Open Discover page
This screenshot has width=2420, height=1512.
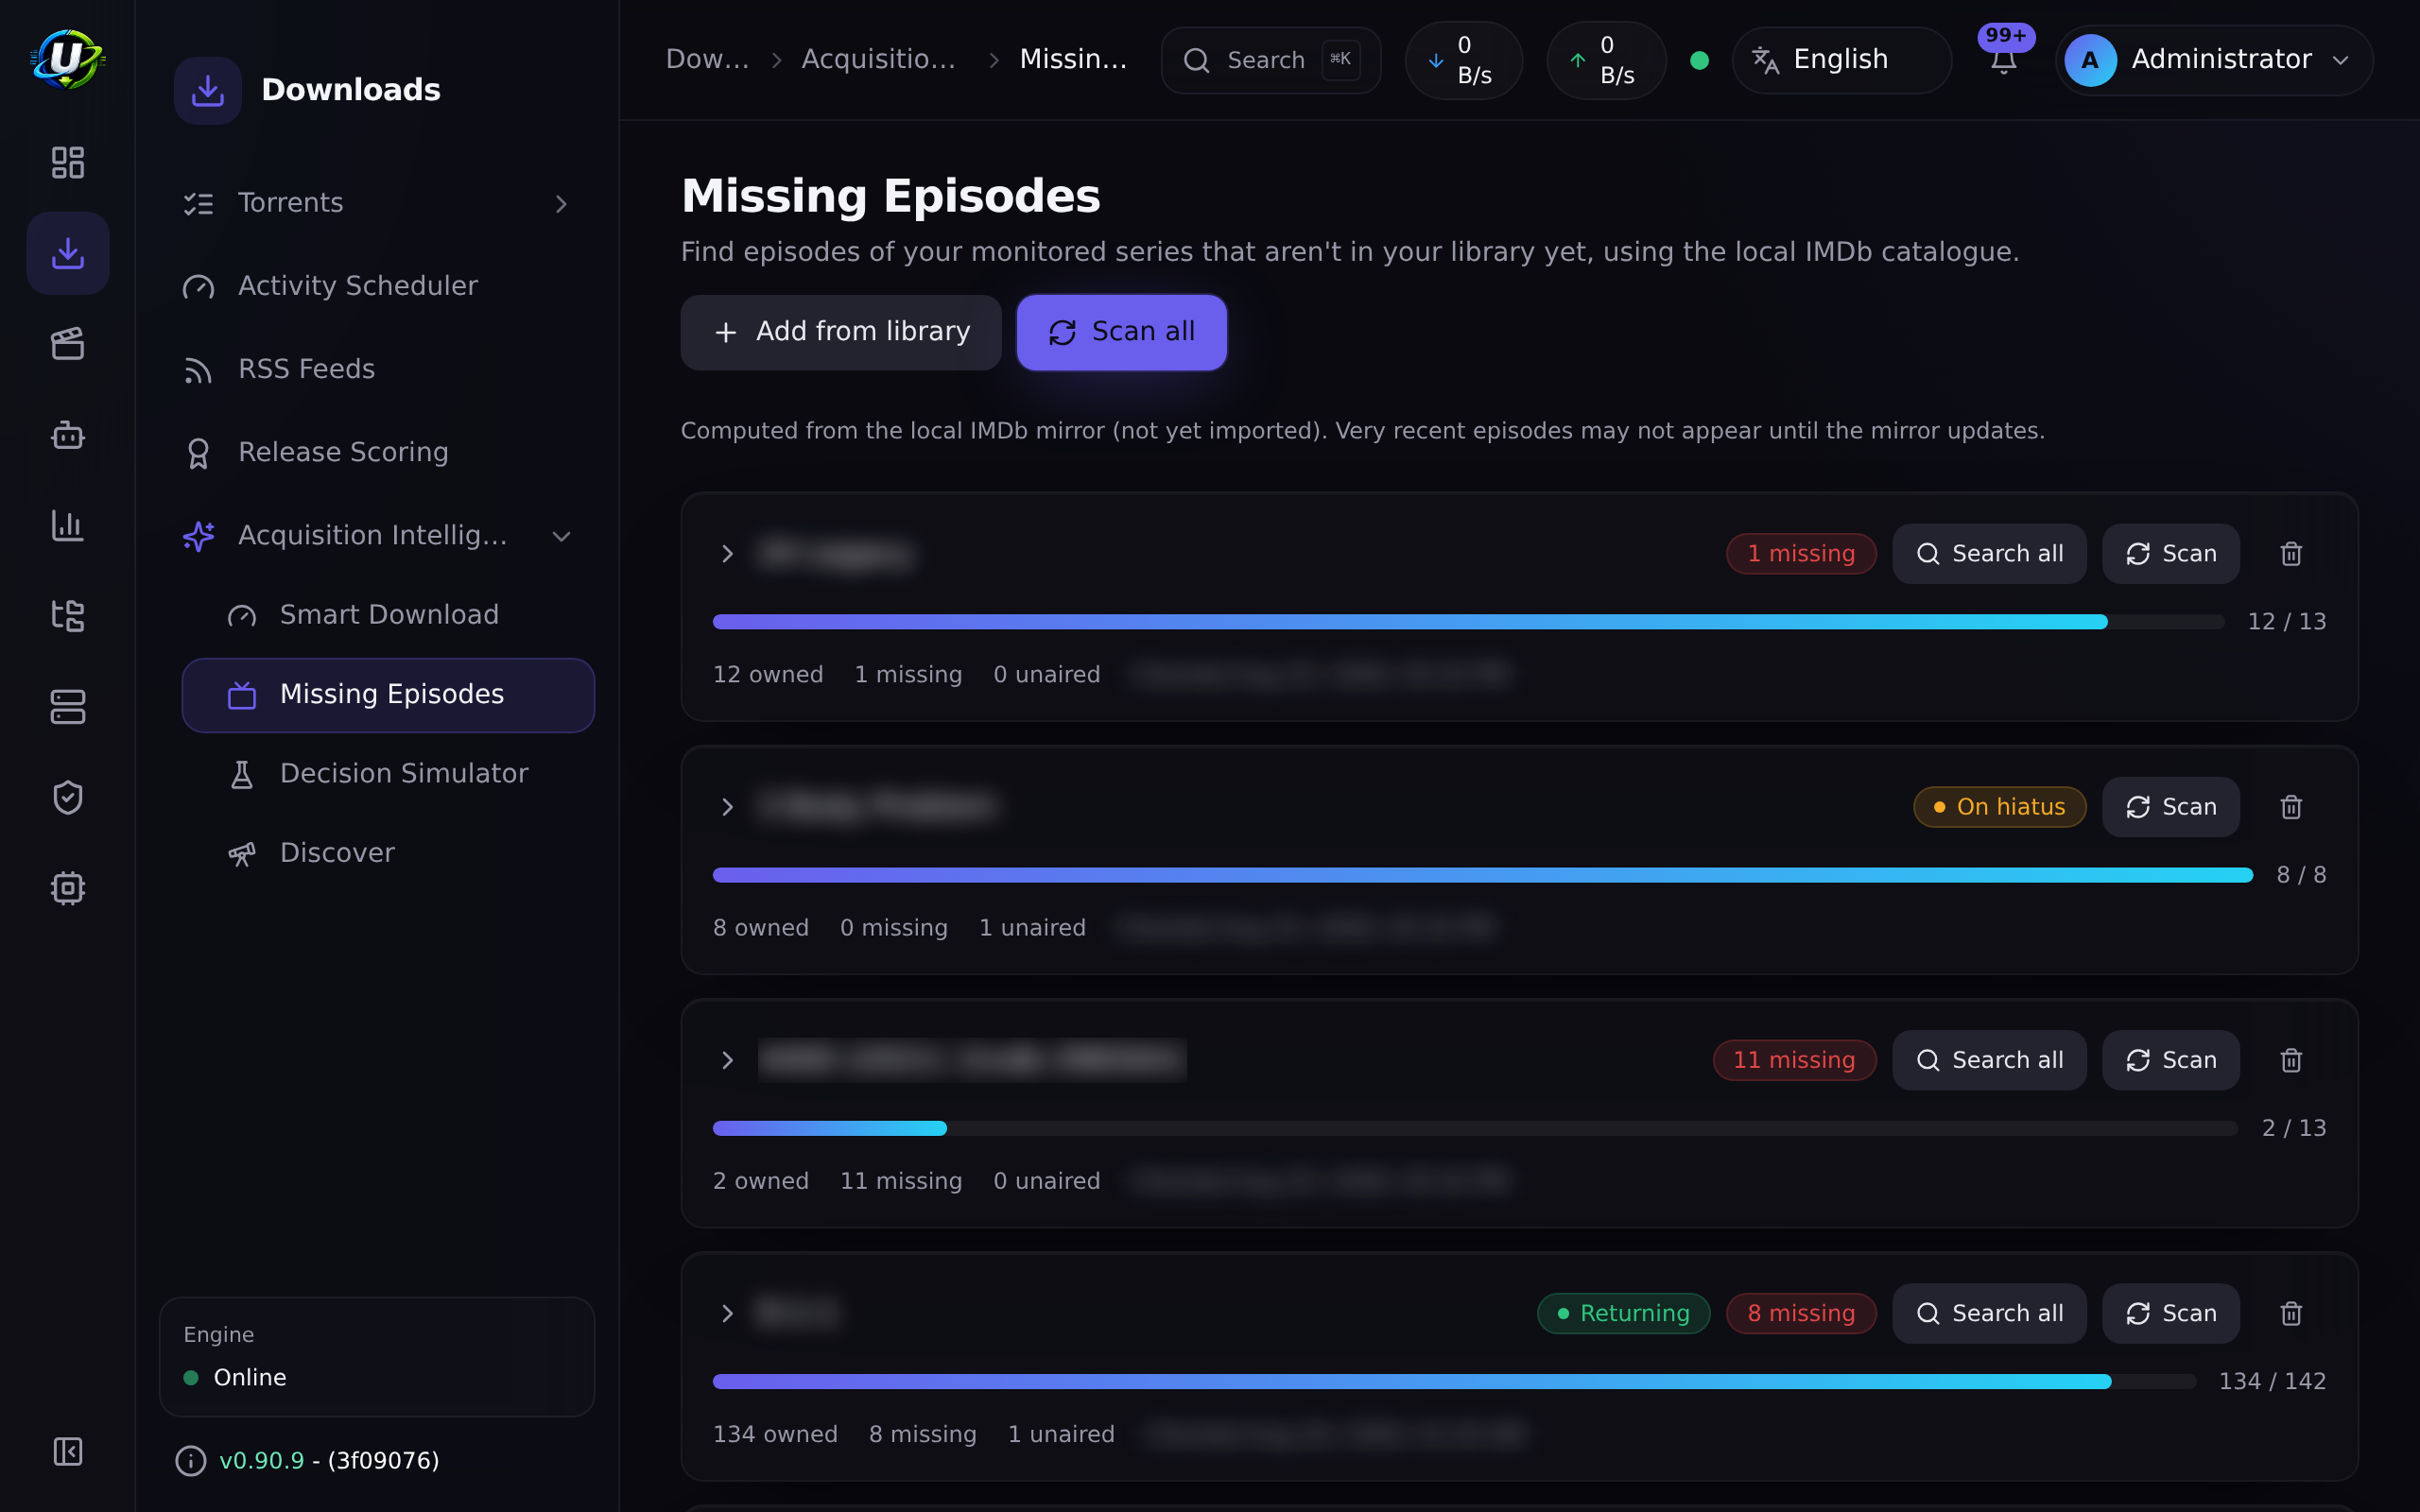pyautogui.click(x=388, y=853)
